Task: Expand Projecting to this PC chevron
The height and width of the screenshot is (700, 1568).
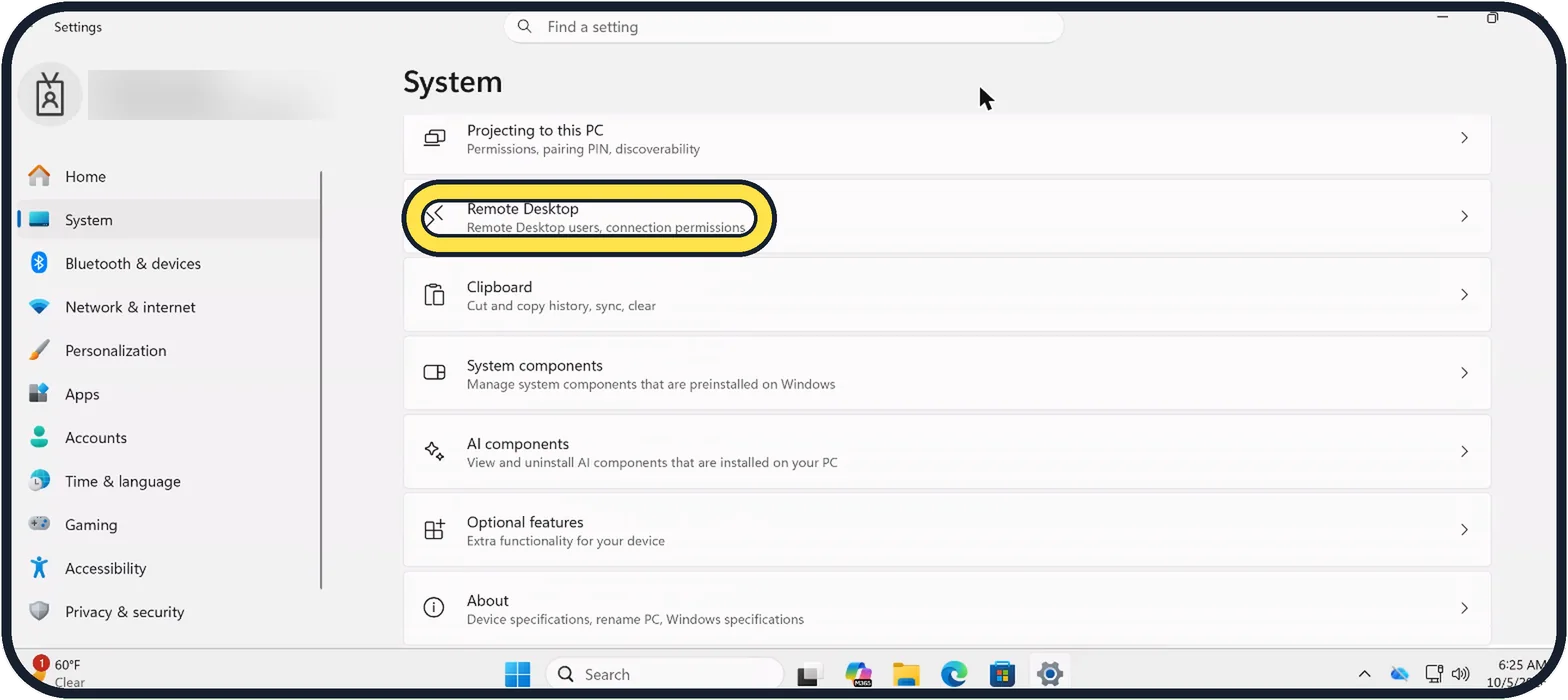Action: [x=1464, y=138]
